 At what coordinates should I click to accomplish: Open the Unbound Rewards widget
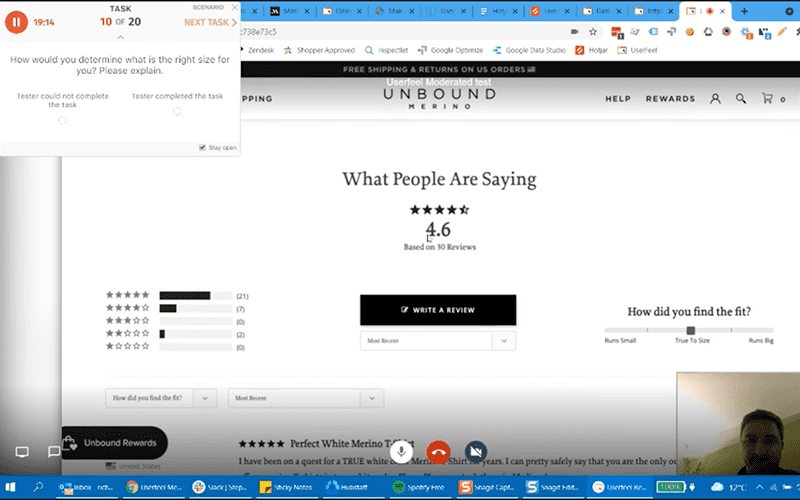pyautogui.click(x=115, y=443)
